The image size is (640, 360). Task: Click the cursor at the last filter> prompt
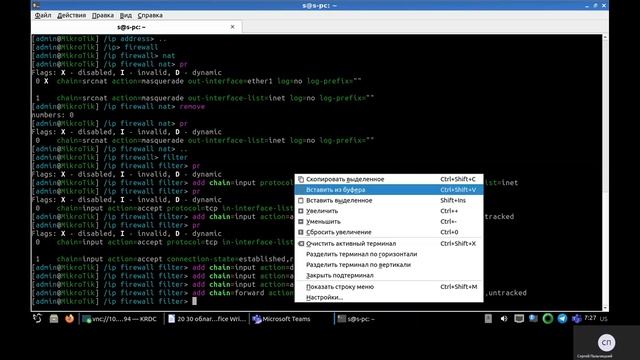coord(194,301)
